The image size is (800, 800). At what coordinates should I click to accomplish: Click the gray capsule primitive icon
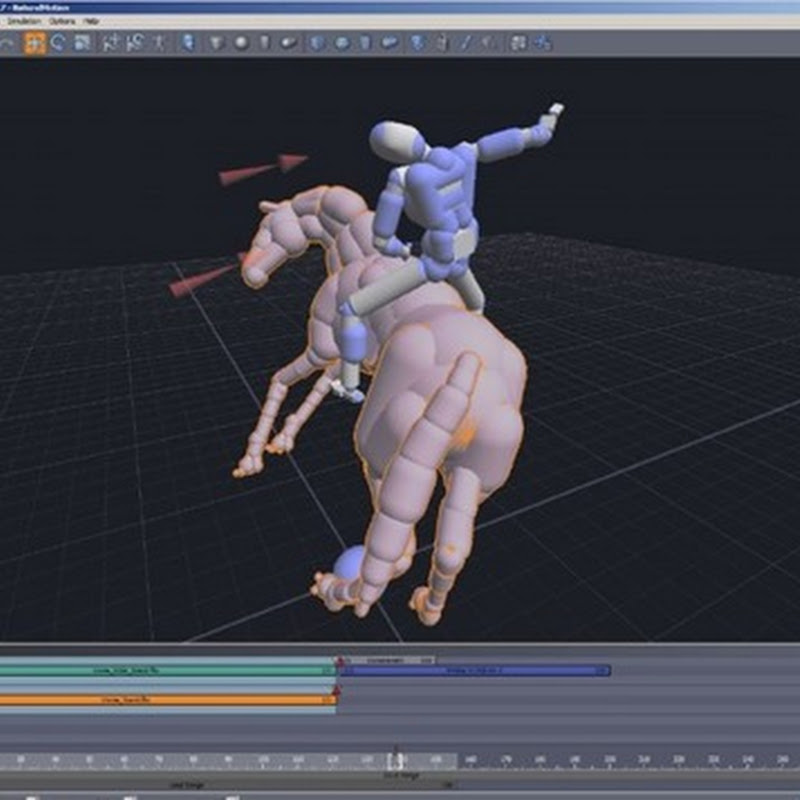tap(289, 42)
